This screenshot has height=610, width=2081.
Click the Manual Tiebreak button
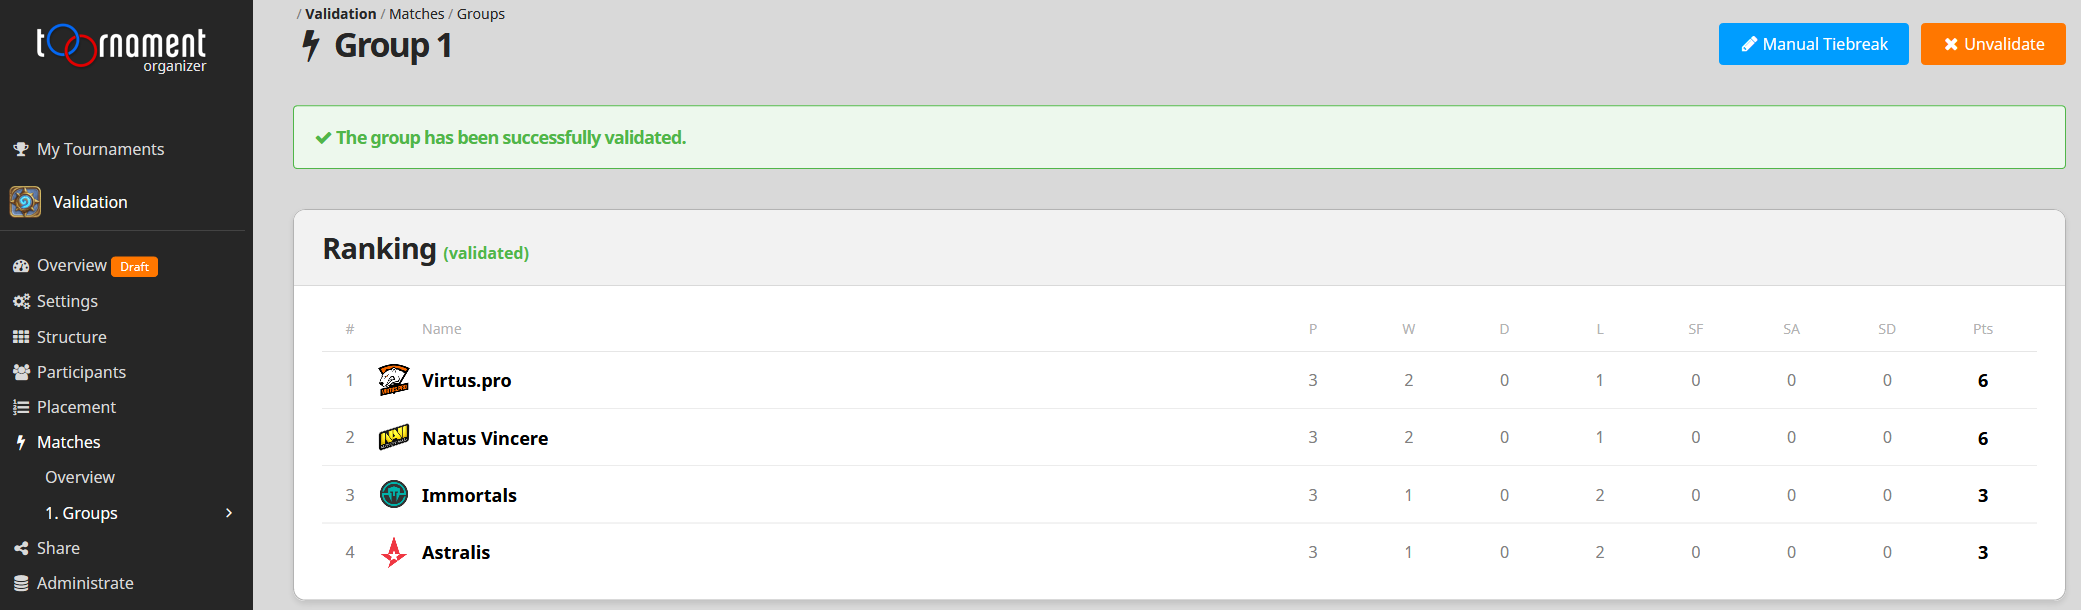[1813, 44]
